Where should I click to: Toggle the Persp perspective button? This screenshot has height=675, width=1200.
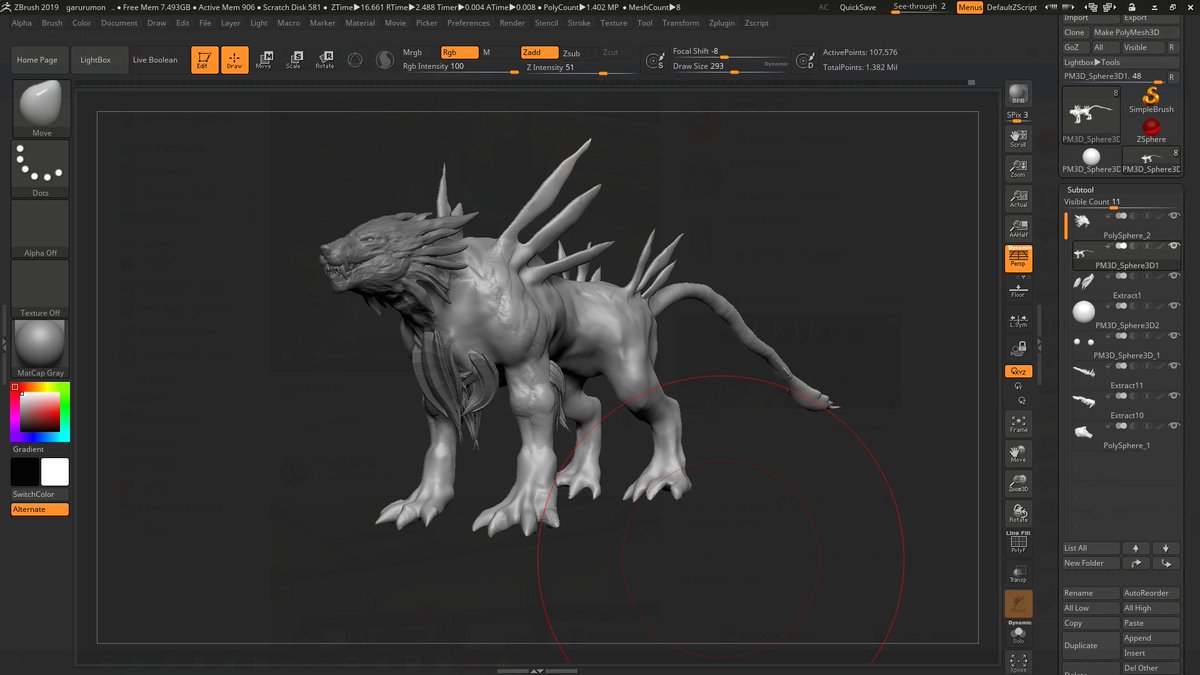(1018, 259)
